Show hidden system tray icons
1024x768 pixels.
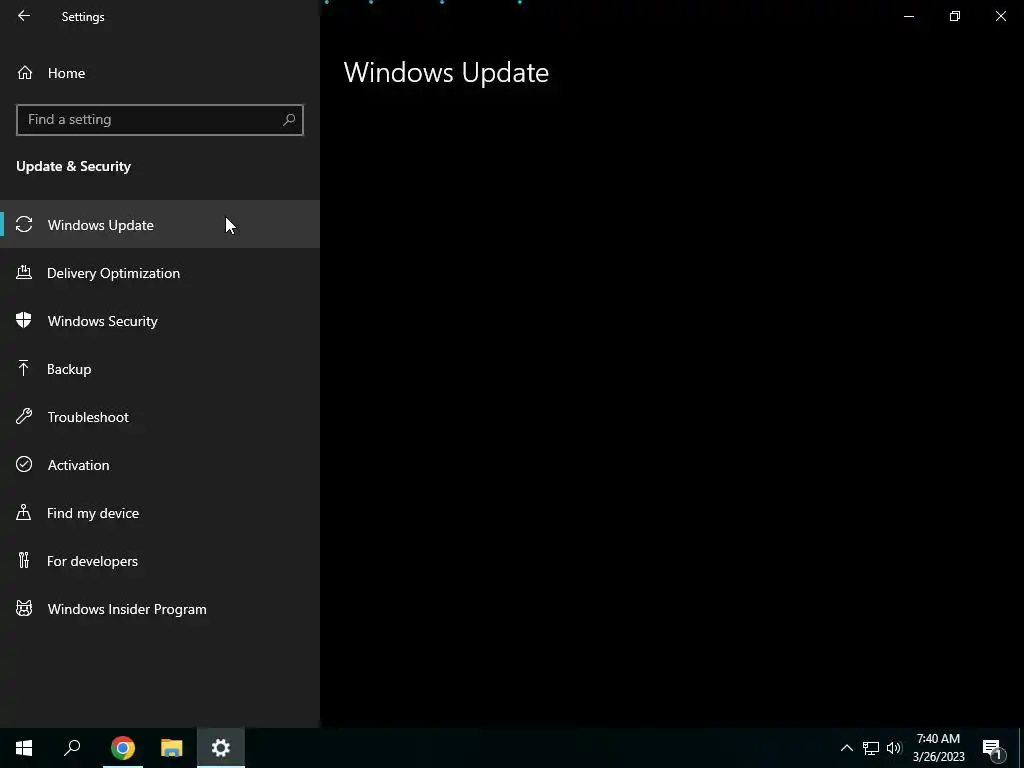846,748
